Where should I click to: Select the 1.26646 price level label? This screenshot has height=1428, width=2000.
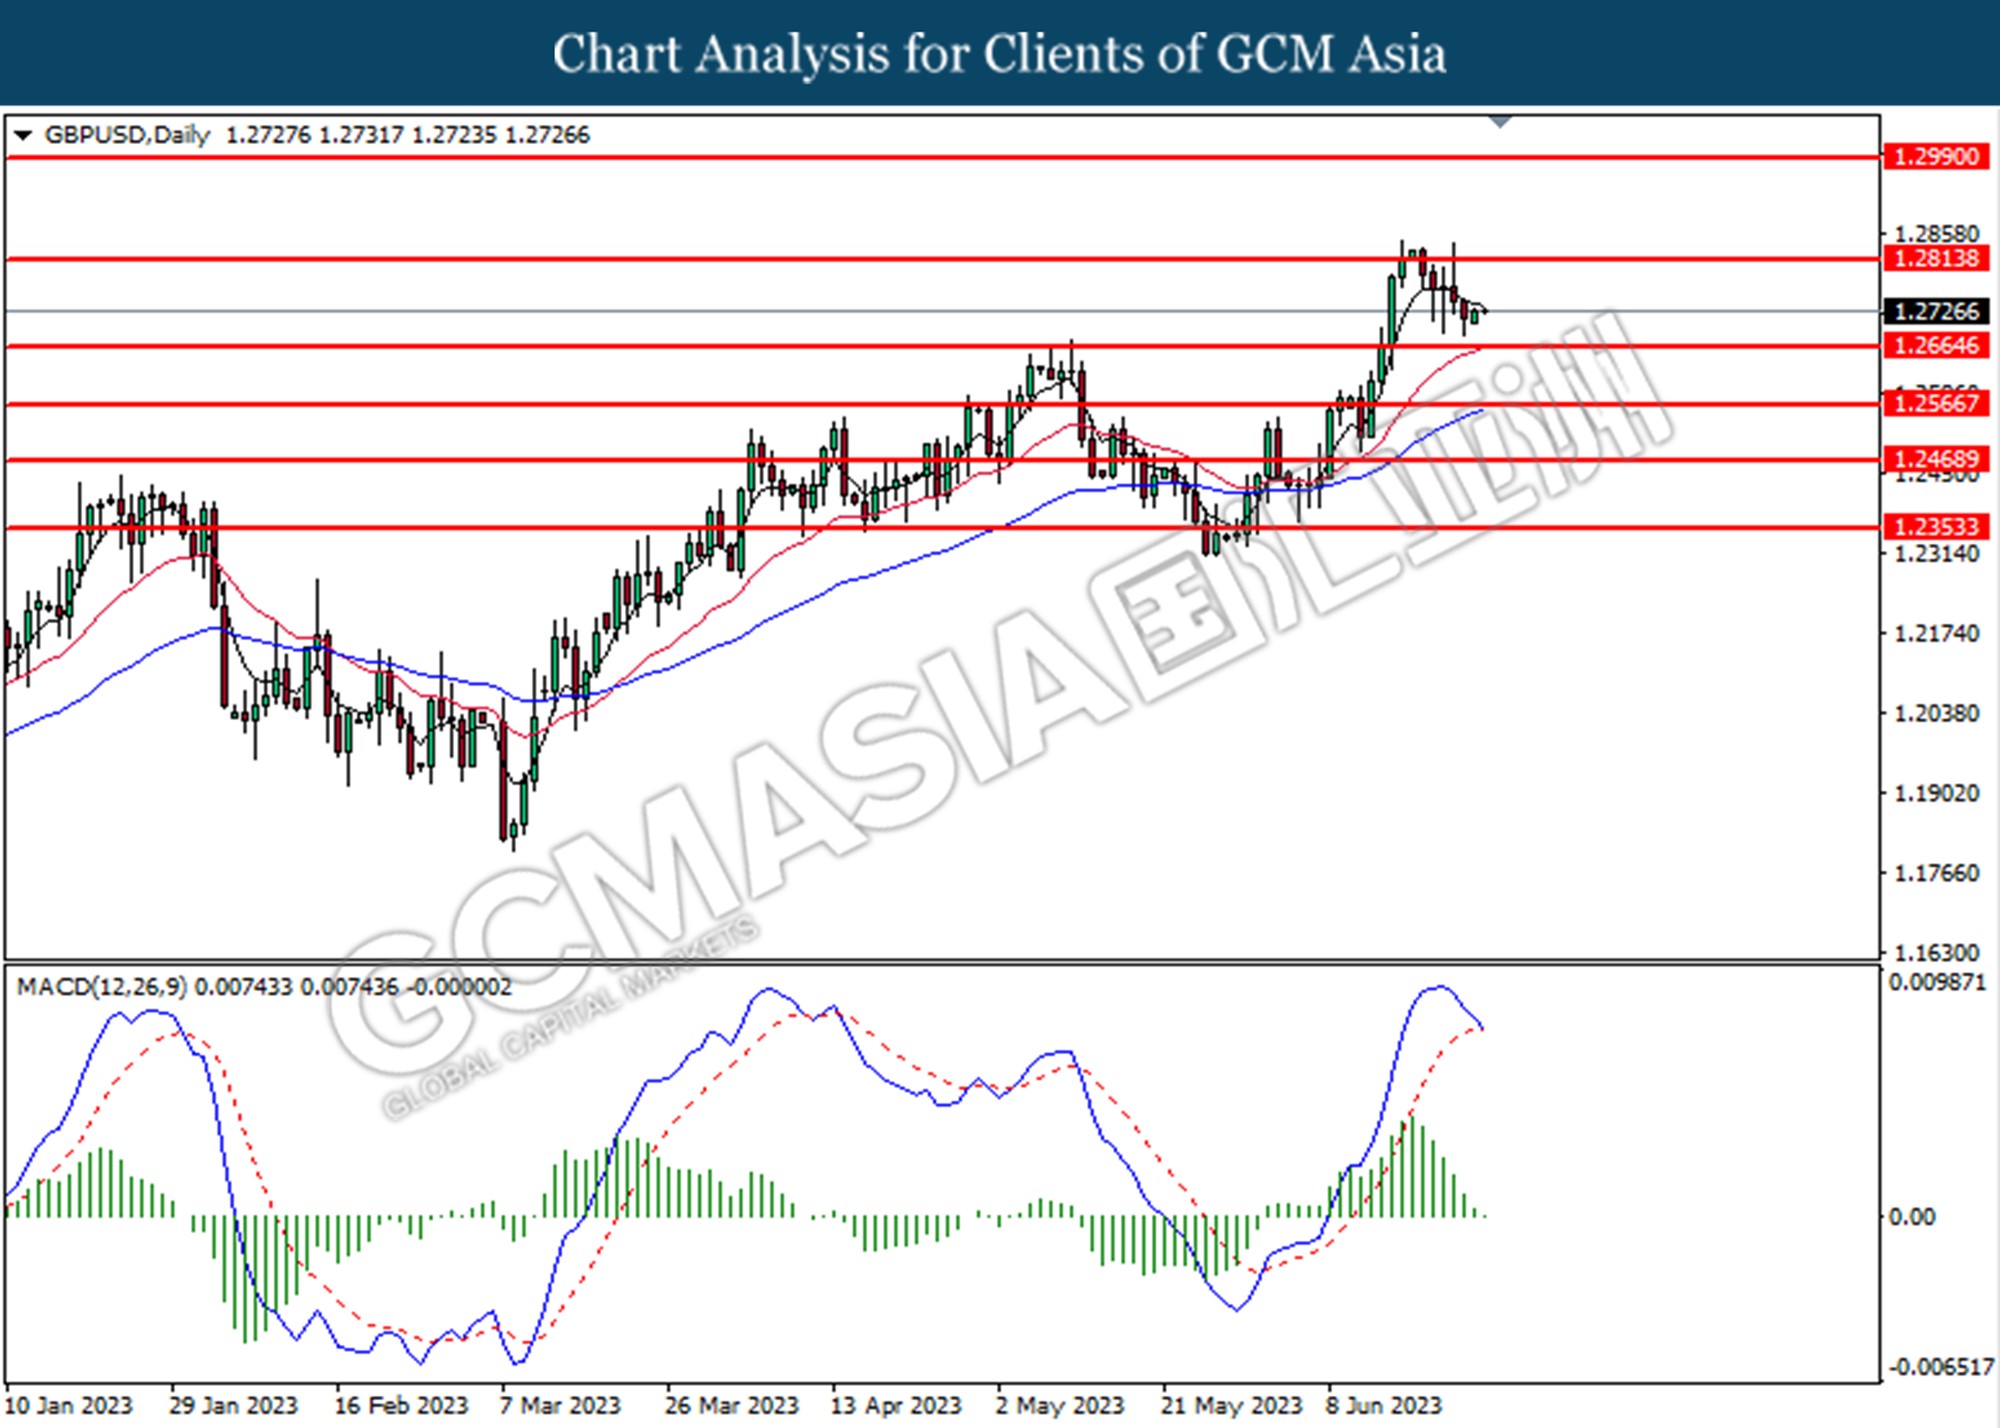(x=1936, y=346)
